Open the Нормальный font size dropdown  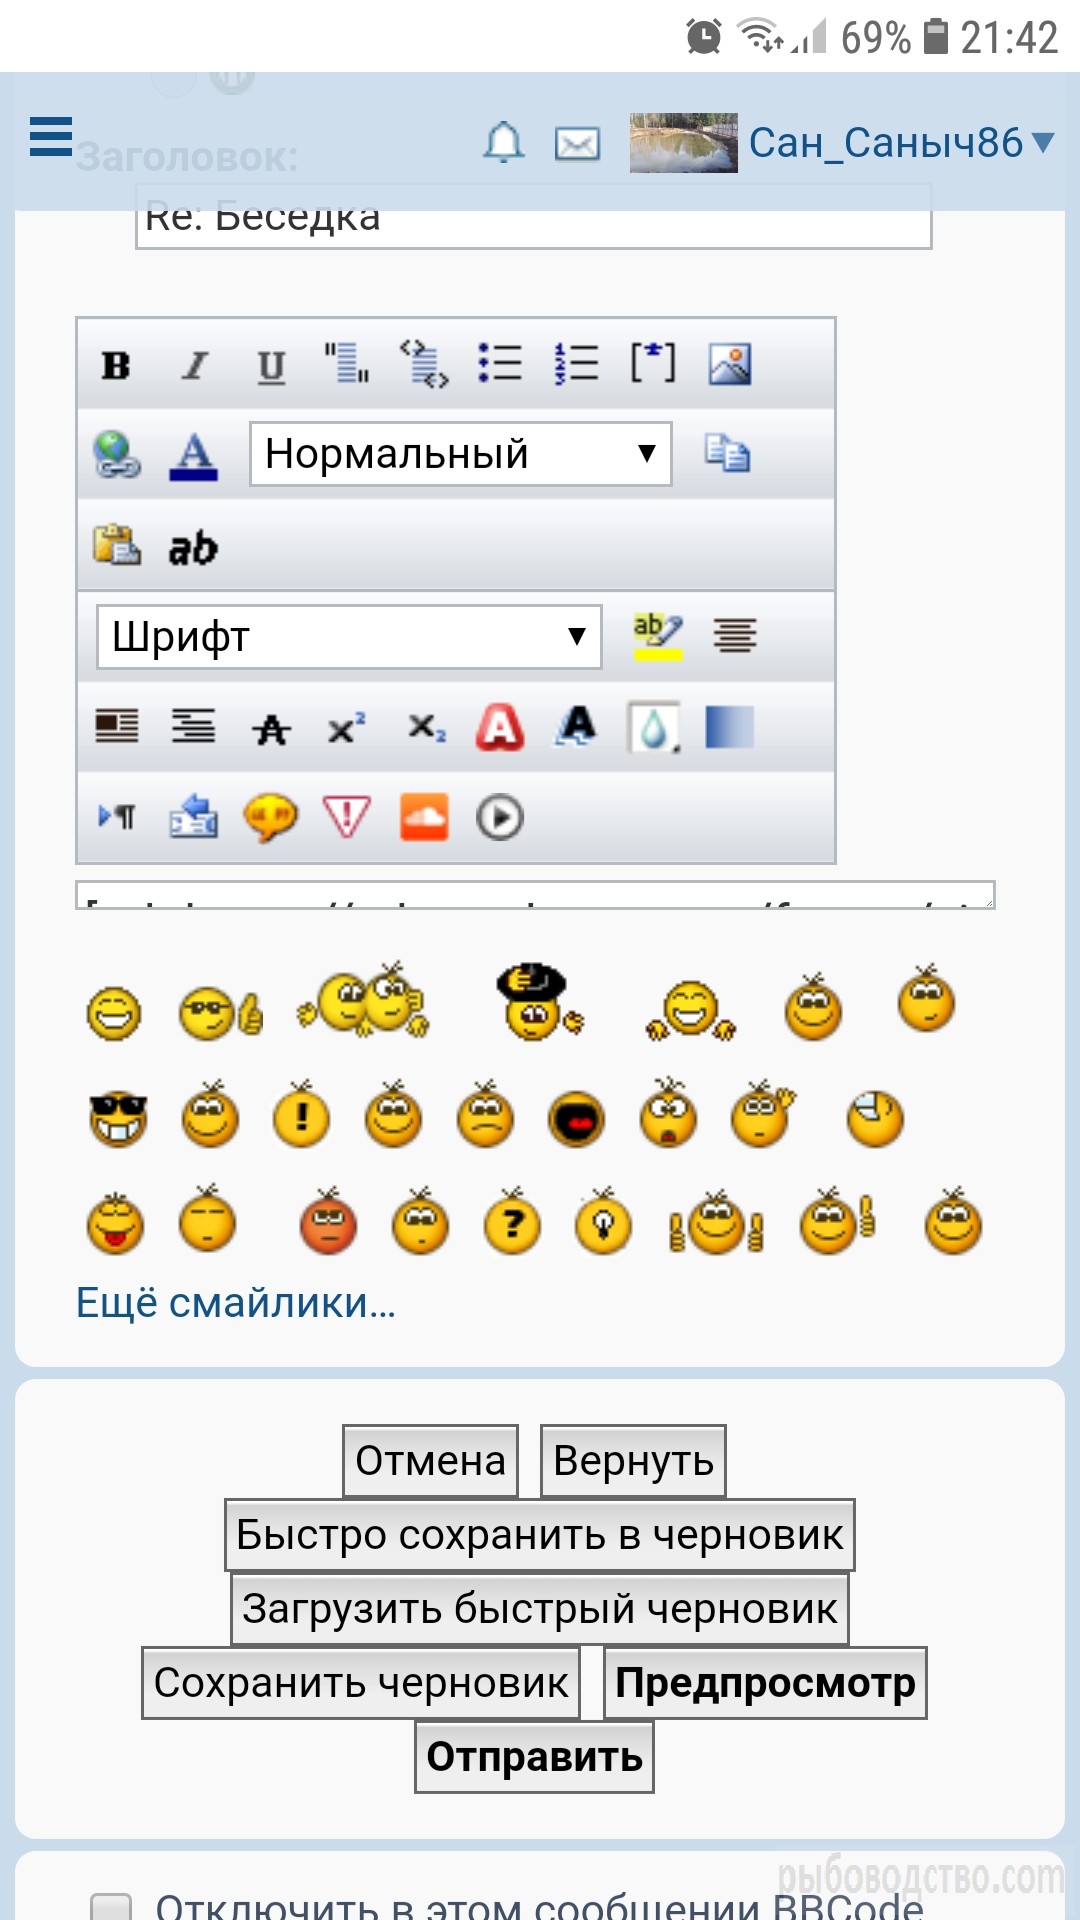pos(461,454)
